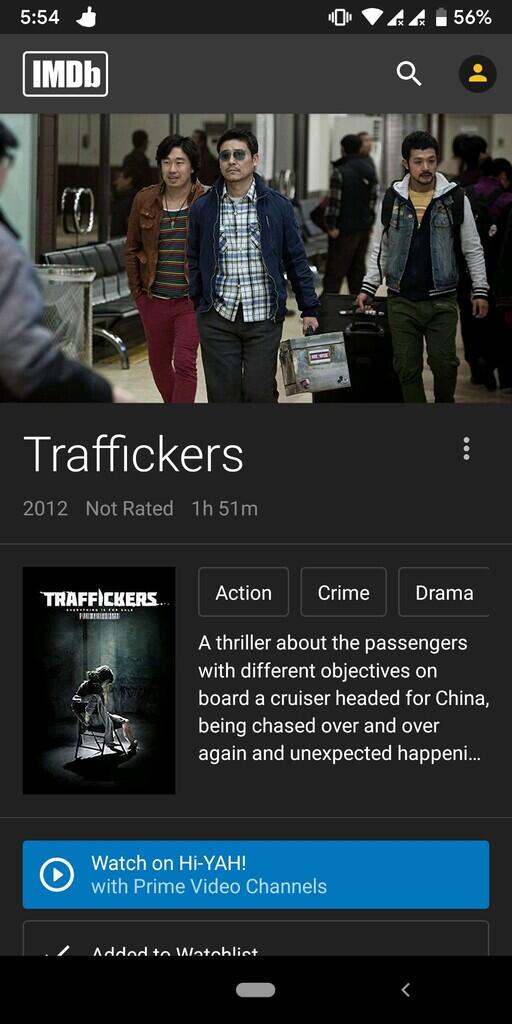Tap the Wi-Fi status icon
The width and height of the screenshot is (512, 1024).
(x=373, y=17)
